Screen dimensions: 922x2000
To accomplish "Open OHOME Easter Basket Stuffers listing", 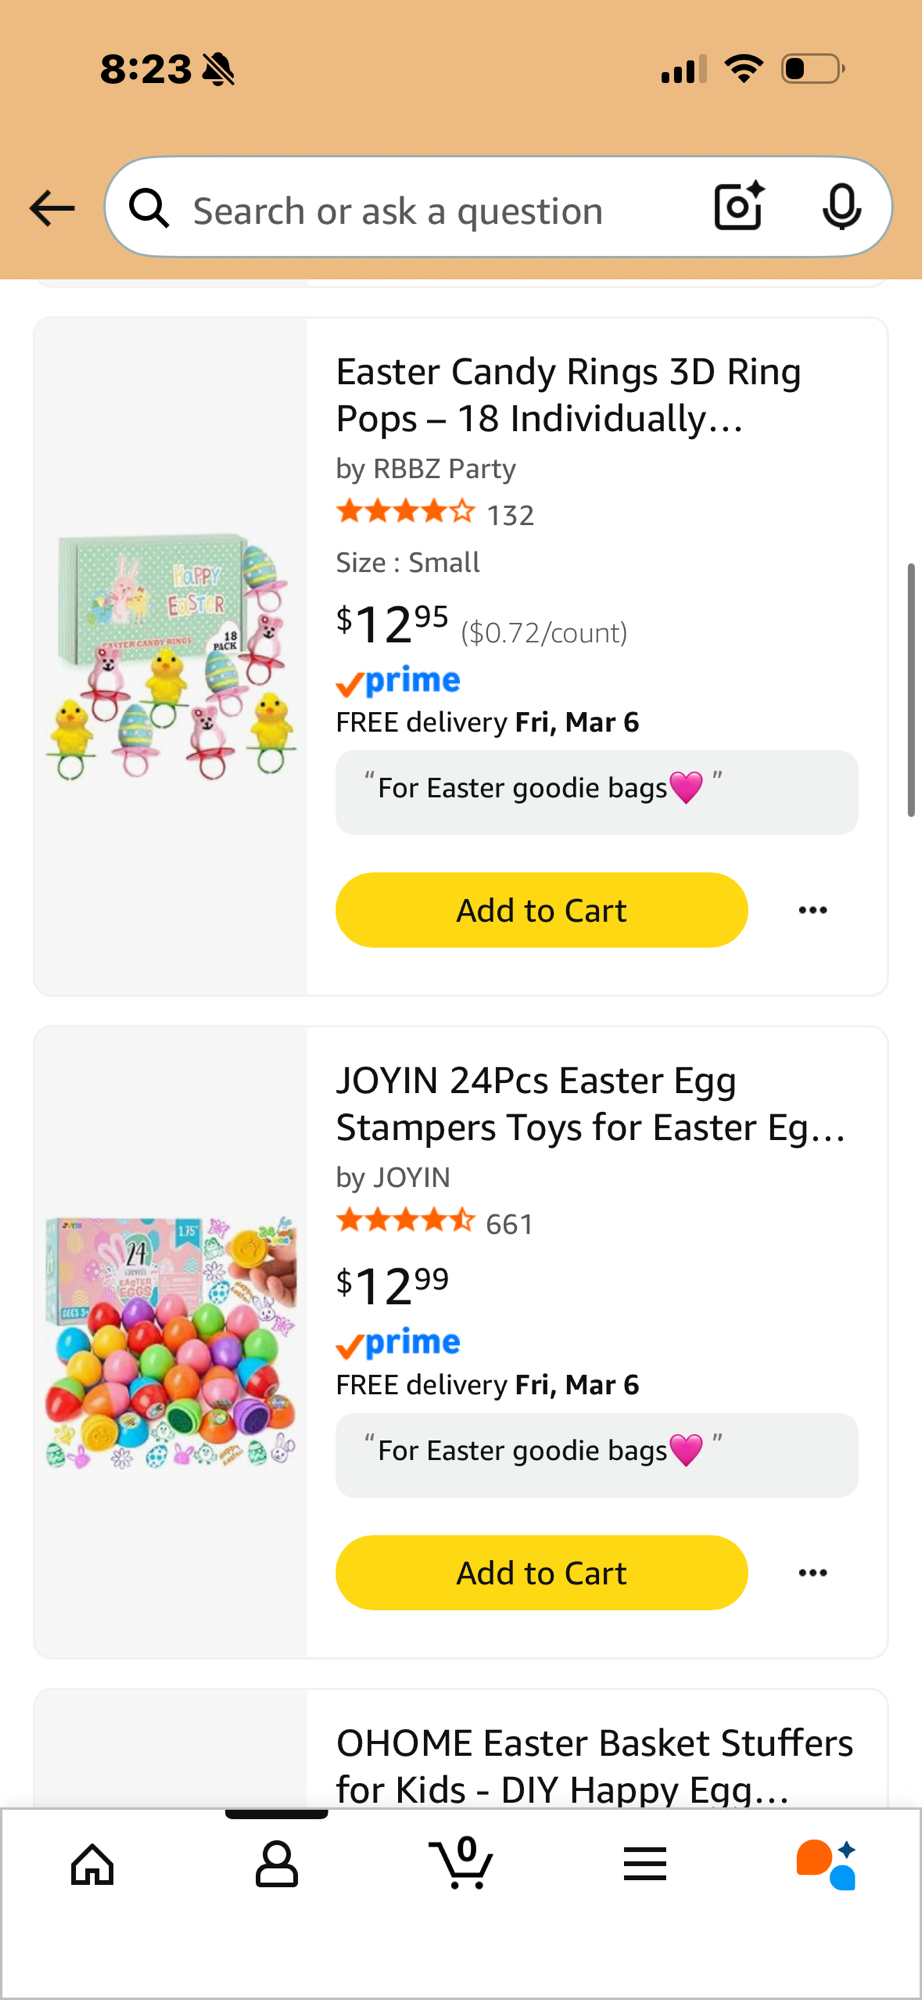I will click(594, 1765).
